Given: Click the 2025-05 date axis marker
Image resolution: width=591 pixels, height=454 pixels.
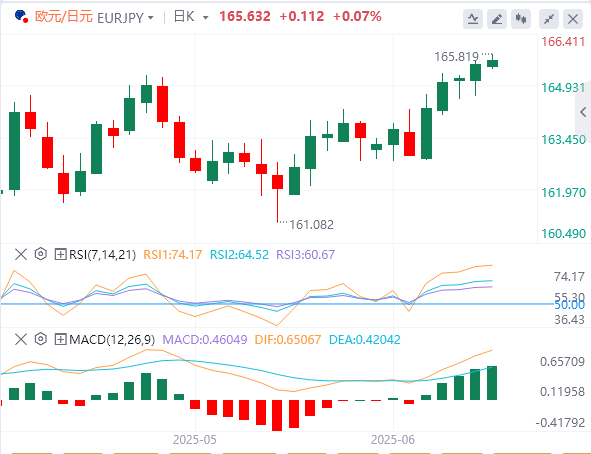Looking at the screenshot, I should [195, 440].
